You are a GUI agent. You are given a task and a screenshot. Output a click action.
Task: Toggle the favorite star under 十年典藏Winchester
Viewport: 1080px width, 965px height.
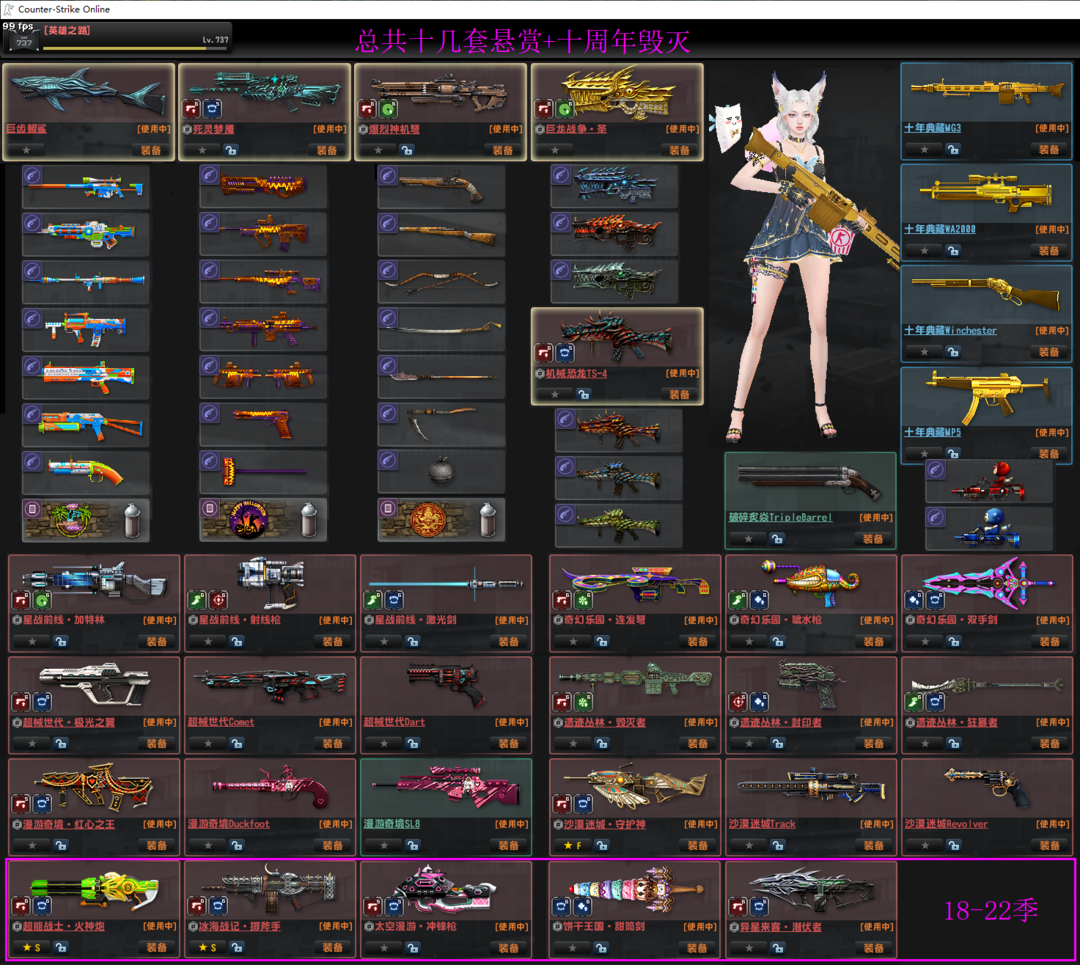[924, 352]
